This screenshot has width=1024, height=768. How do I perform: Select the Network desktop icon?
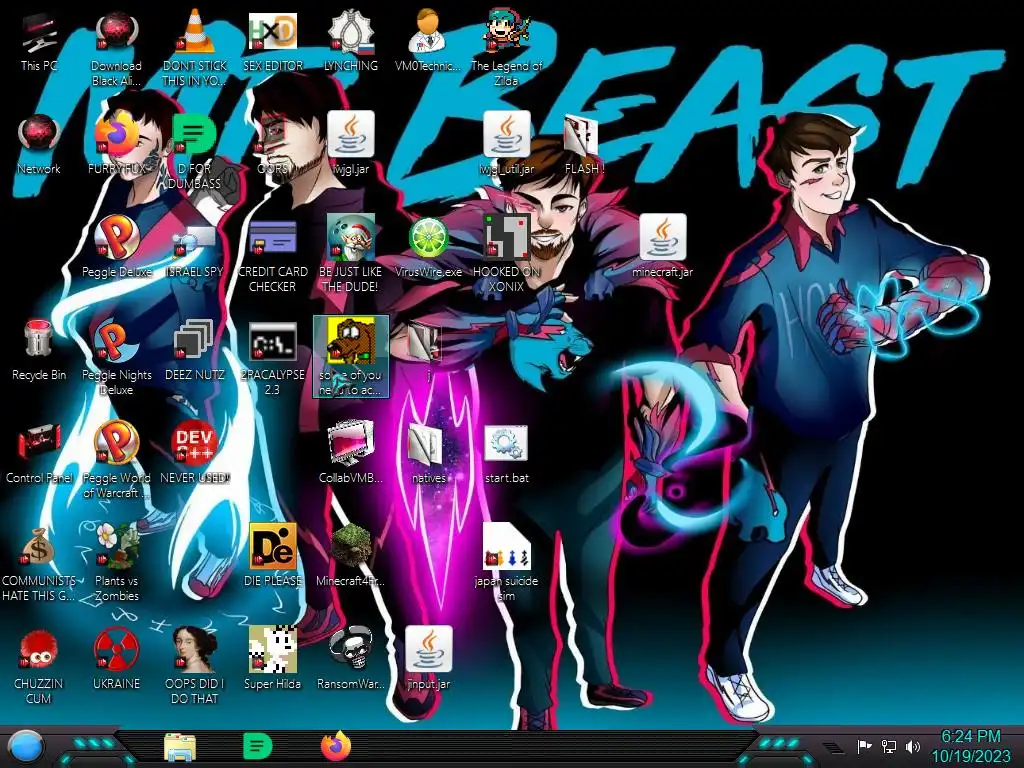point(39,145)
